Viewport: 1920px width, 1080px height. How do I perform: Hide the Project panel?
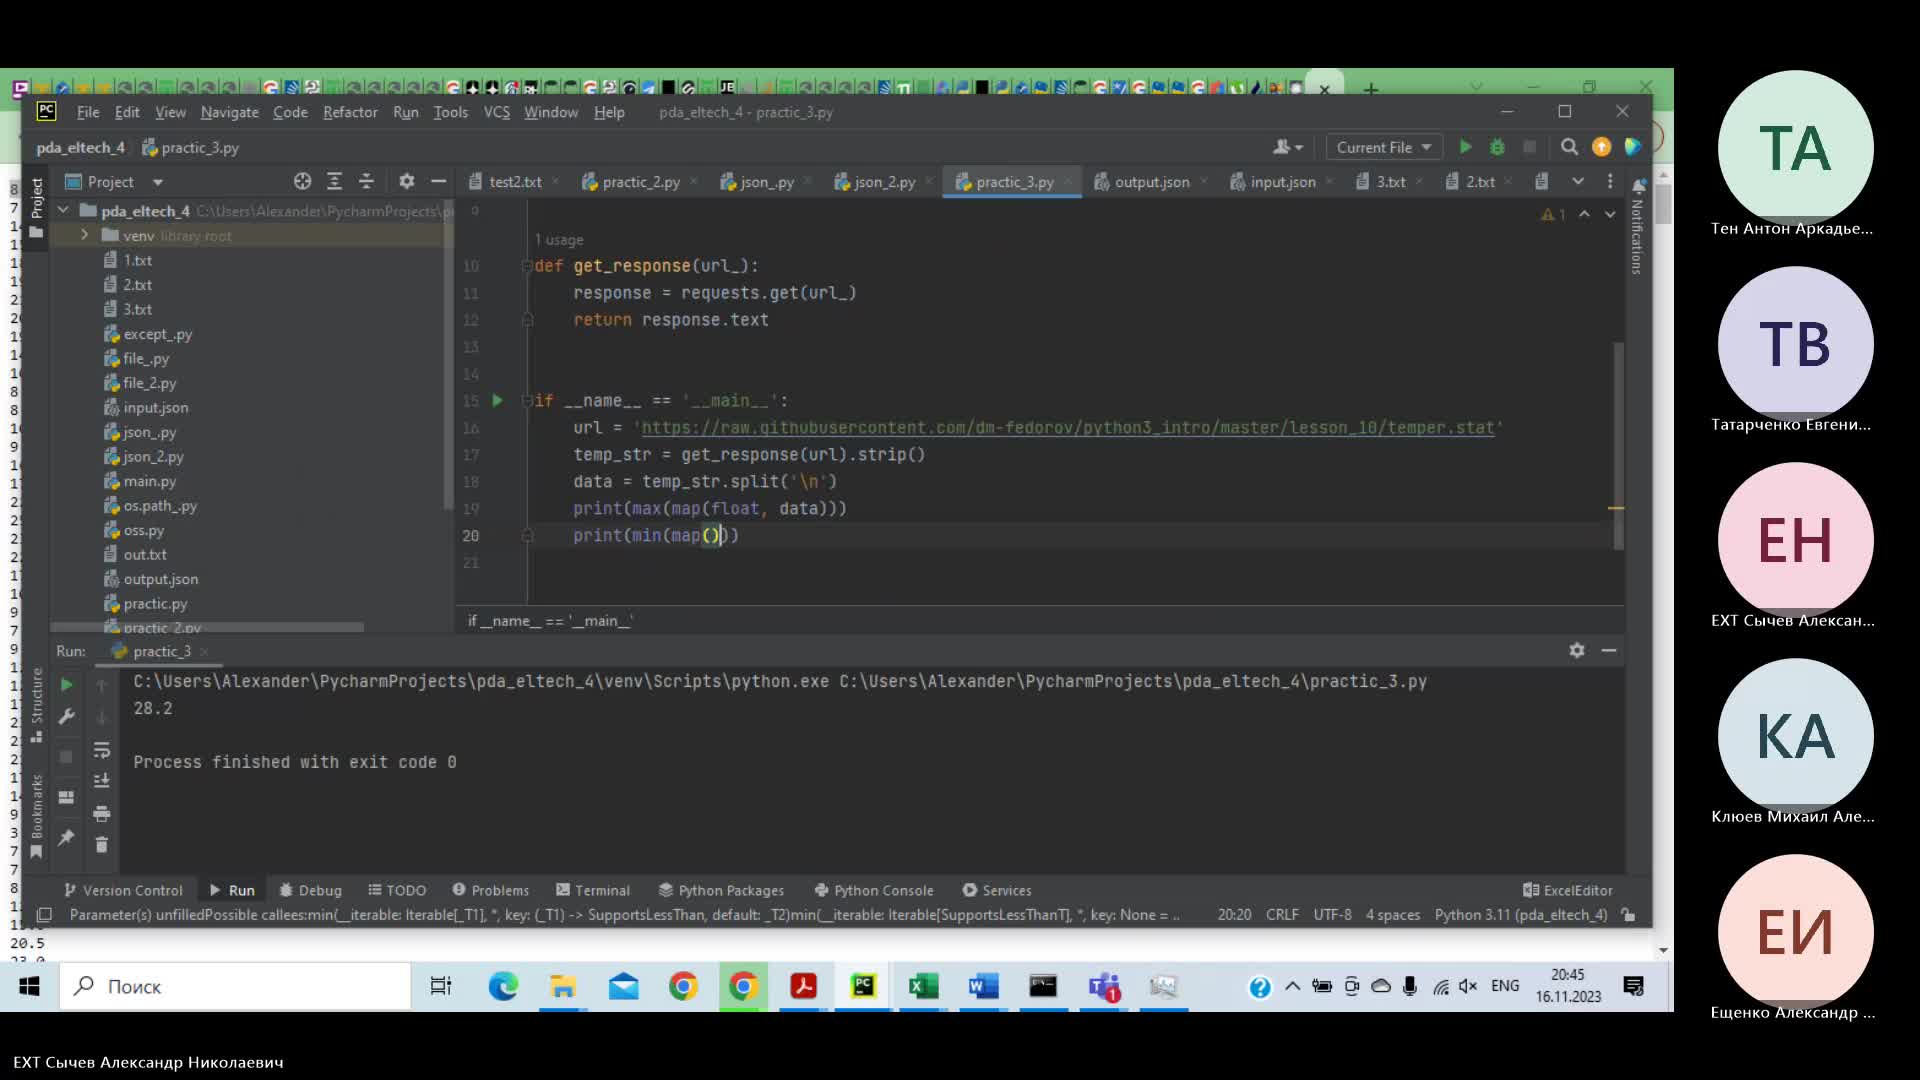coord(438,181)
